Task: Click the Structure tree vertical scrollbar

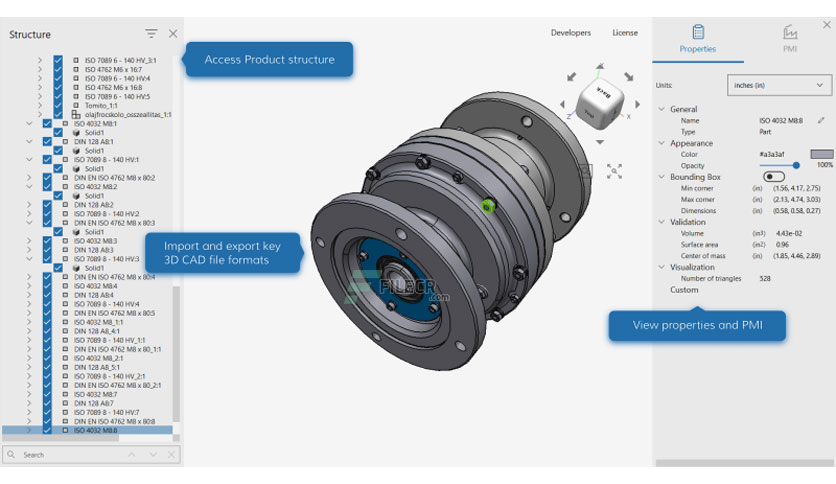Action: tap(176, 354)
